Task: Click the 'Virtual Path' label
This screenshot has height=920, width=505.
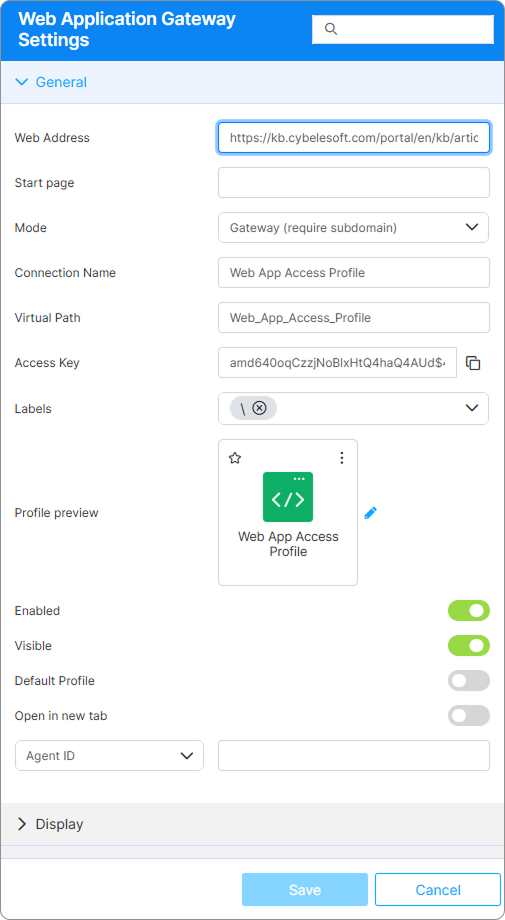Action: [x=48, y=317]
